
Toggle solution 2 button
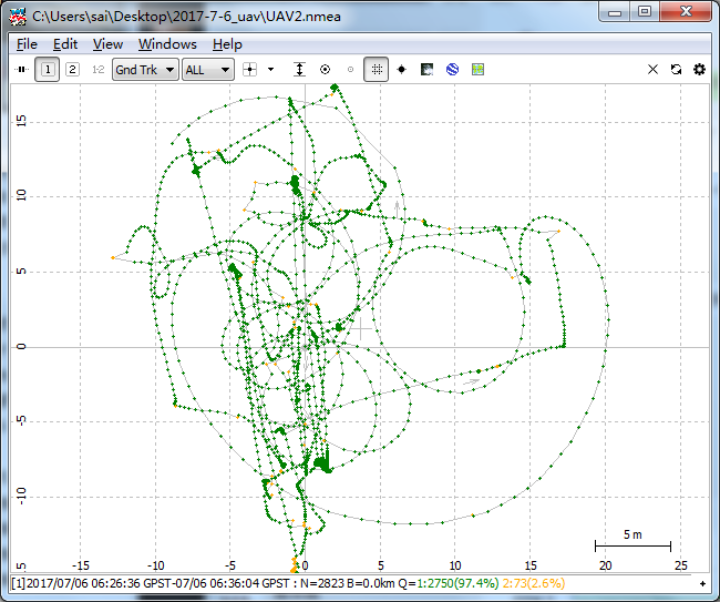[72, 69]
